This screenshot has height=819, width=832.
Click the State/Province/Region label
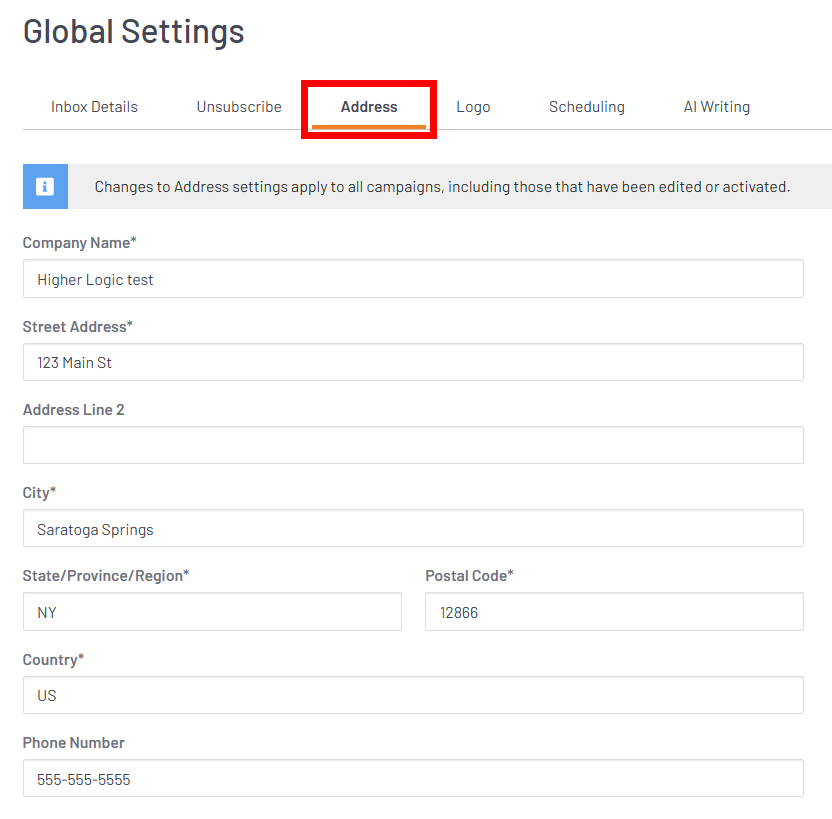pos(106,576)
